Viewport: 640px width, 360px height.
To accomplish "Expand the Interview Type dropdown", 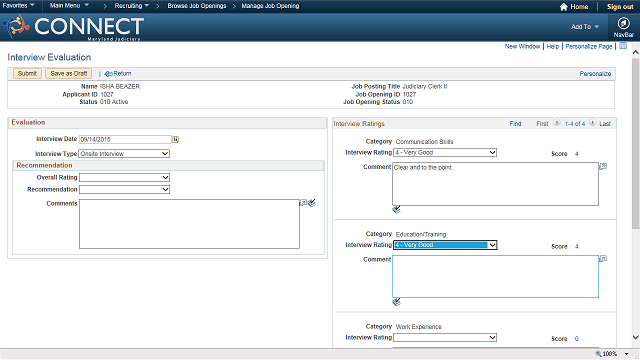I will coord(165,153).
